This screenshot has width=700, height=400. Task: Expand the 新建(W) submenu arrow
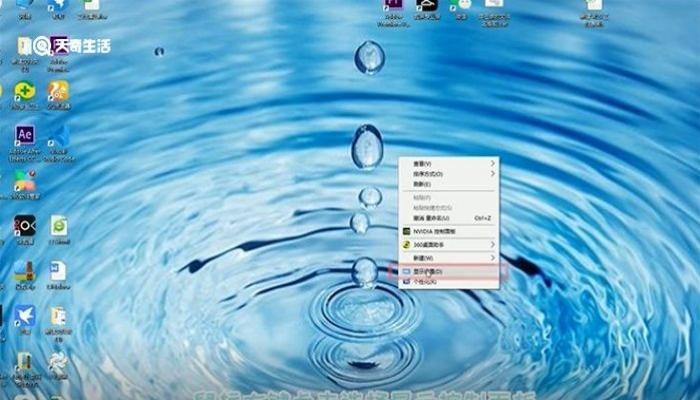493,258
